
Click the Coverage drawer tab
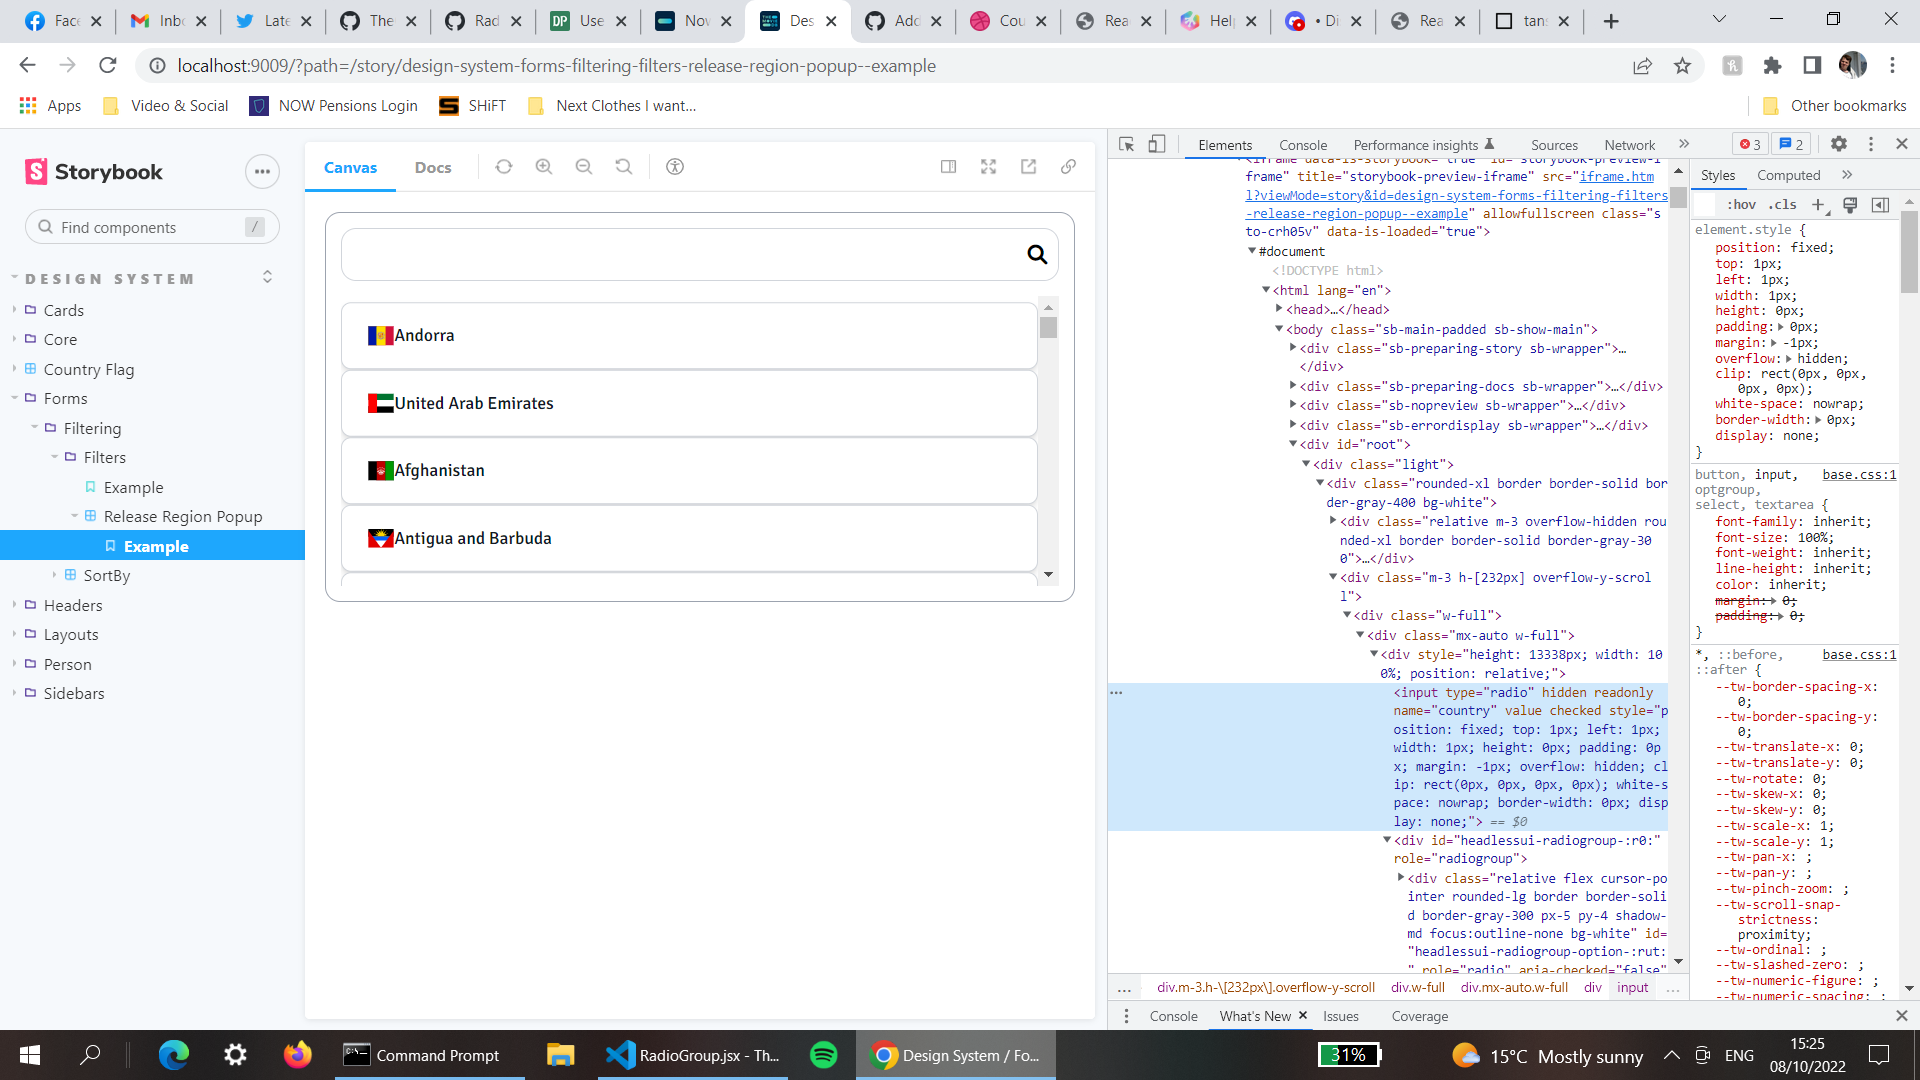(x=1419, y=1016)
